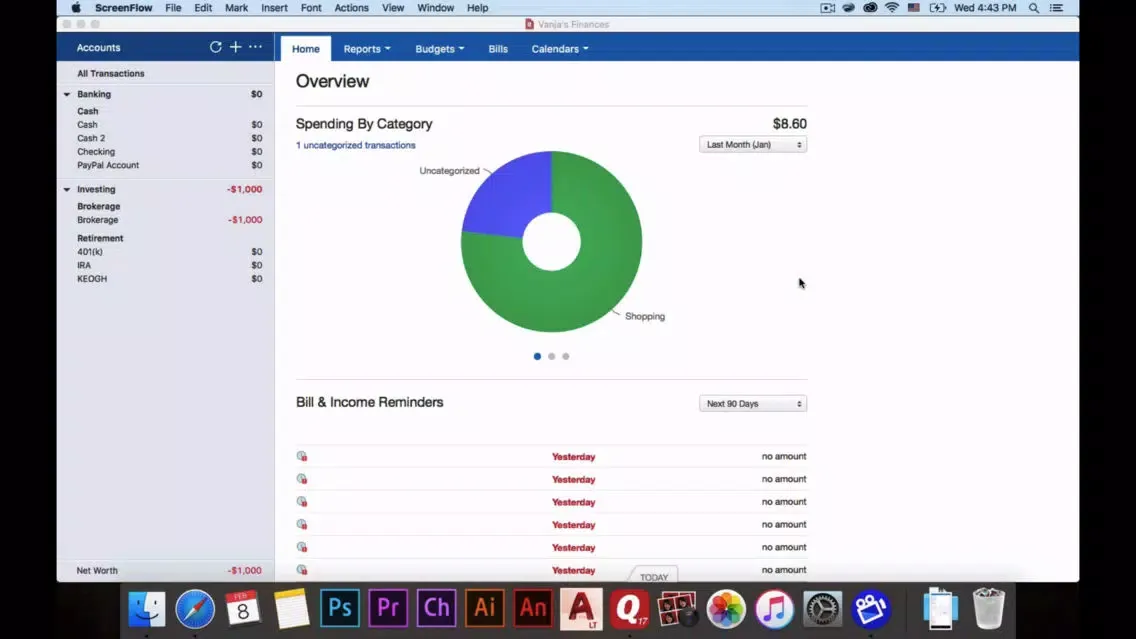Image resolution: width=1136 pixels, height=639 pixels.
Task: Click the 1 uncategorized transactions link
Action: pos(355,145)
